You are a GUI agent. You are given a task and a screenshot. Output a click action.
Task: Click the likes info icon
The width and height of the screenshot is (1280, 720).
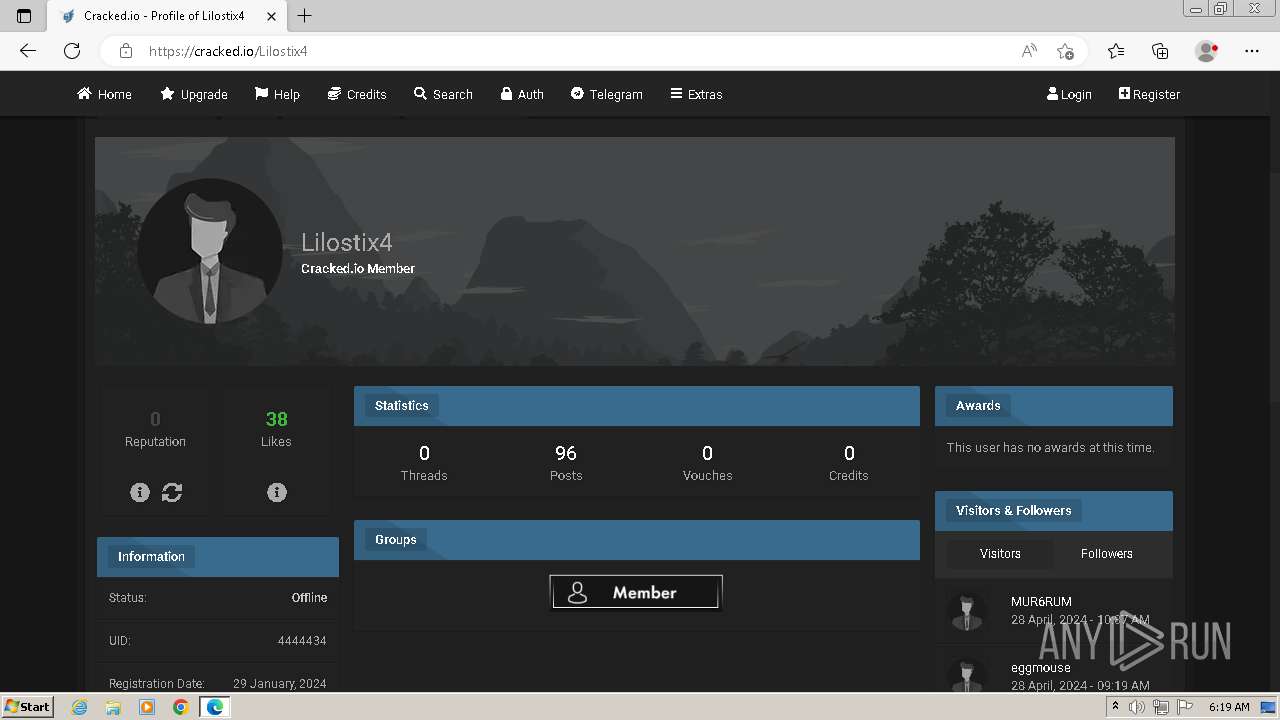click(x=277, y=492)
